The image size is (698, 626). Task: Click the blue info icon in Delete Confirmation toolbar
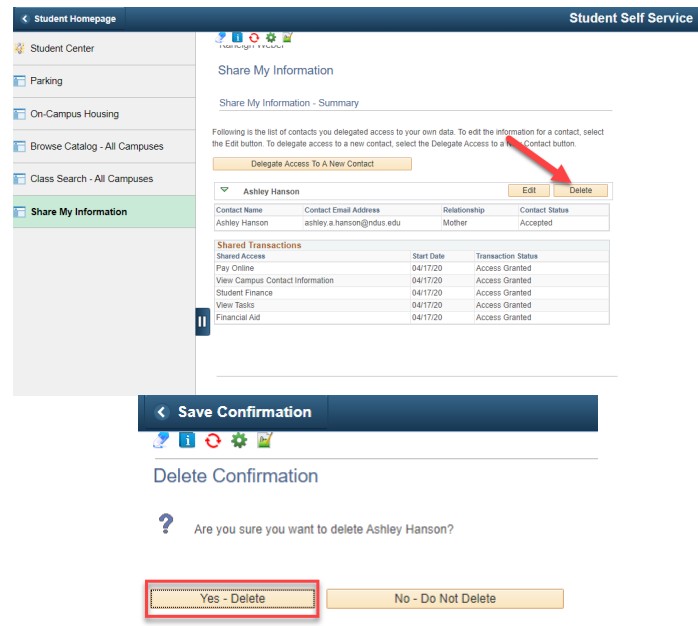pyautogui.click(x=187, y=440)
